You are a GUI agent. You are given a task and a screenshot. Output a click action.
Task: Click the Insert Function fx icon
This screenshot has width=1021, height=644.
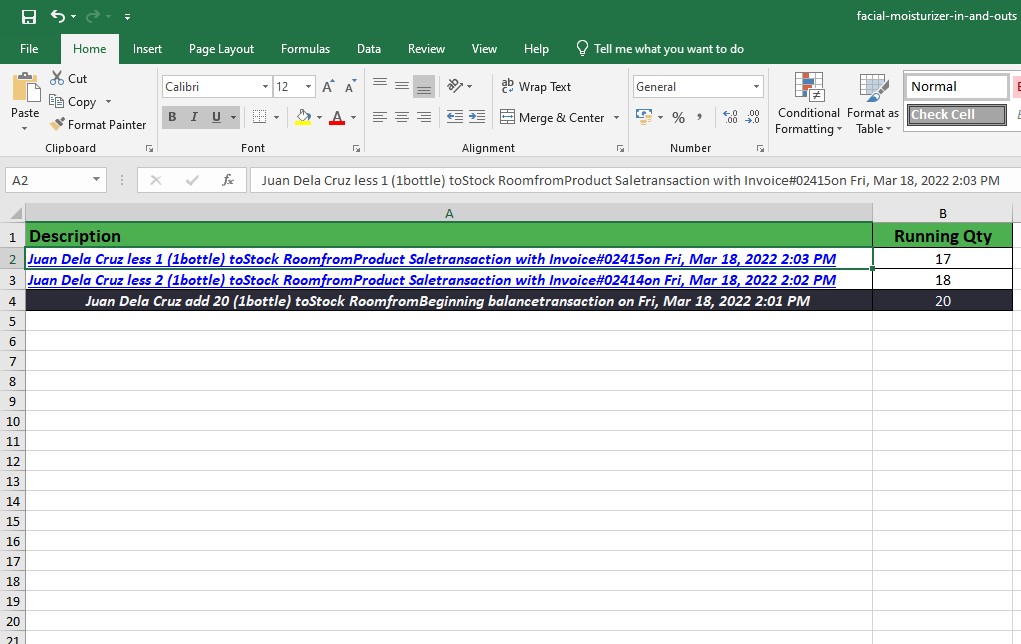227,180
